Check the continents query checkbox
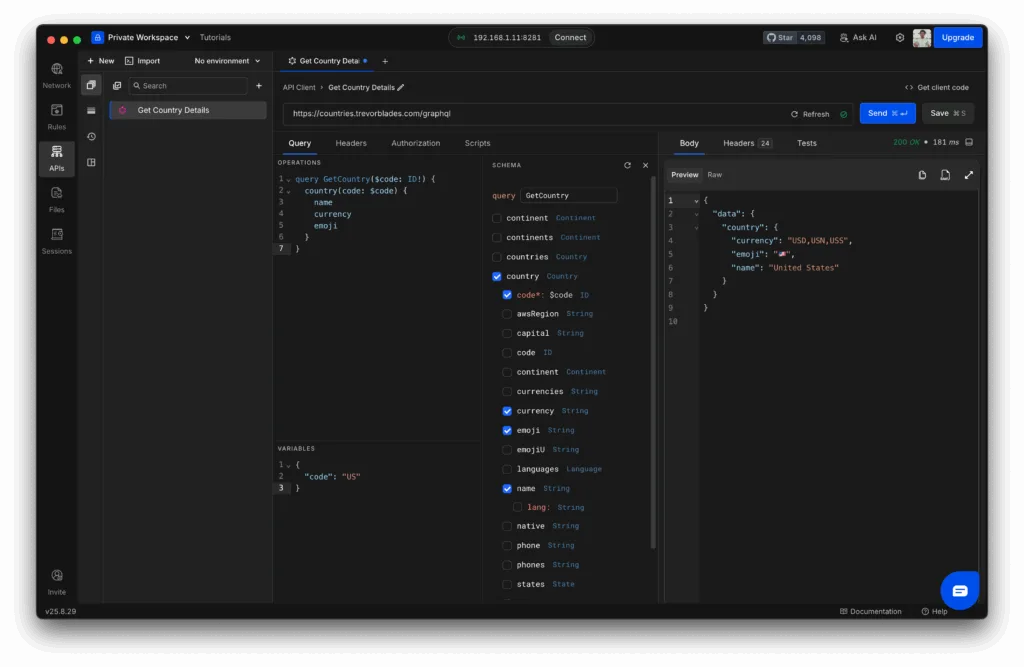 tap(497, 238)
